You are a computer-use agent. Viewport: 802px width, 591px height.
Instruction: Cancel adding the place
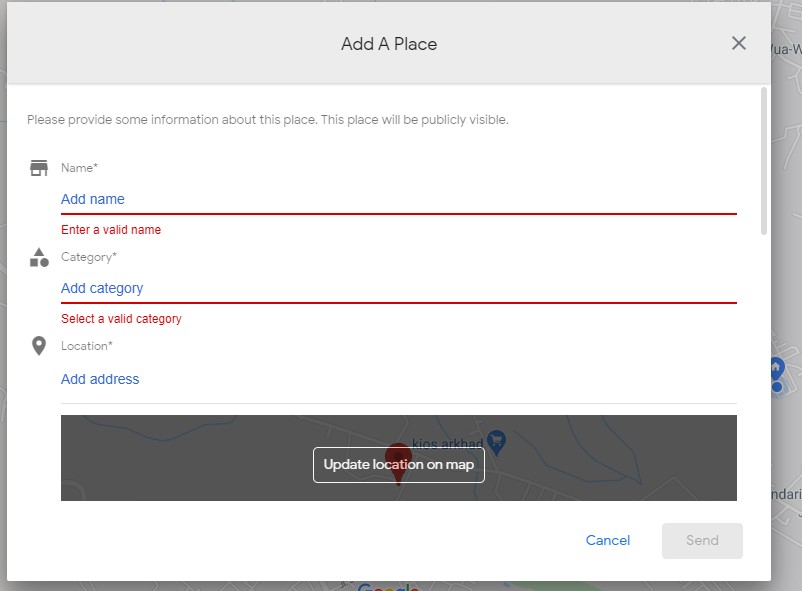(608, 540)
